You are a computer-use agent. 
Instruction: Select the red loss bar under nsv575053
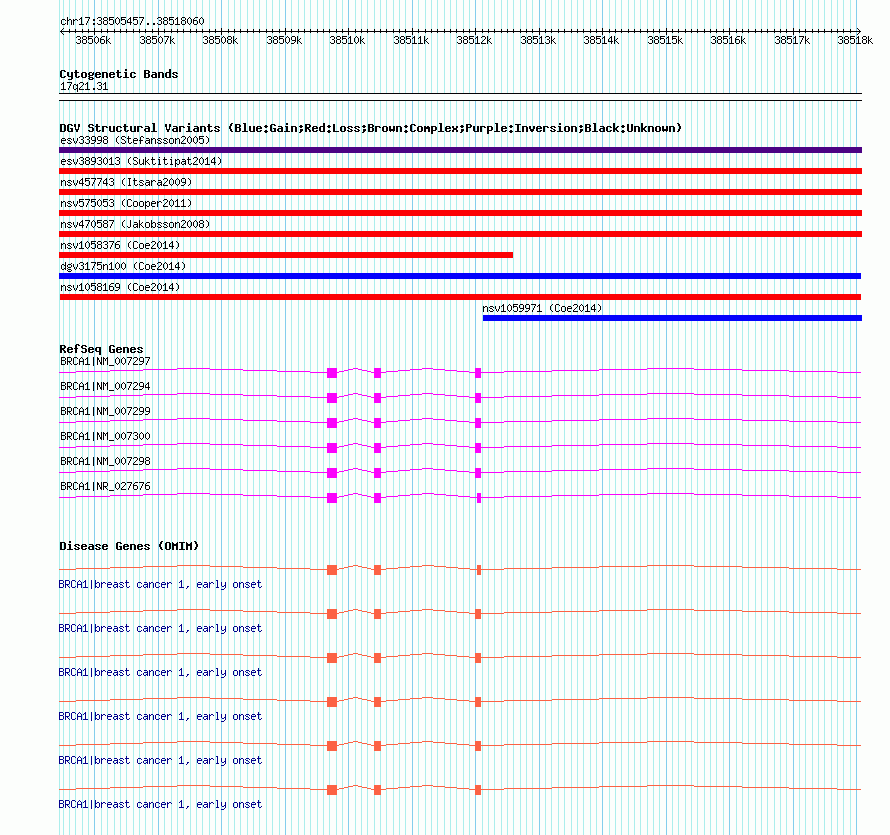tap(460, 213)
